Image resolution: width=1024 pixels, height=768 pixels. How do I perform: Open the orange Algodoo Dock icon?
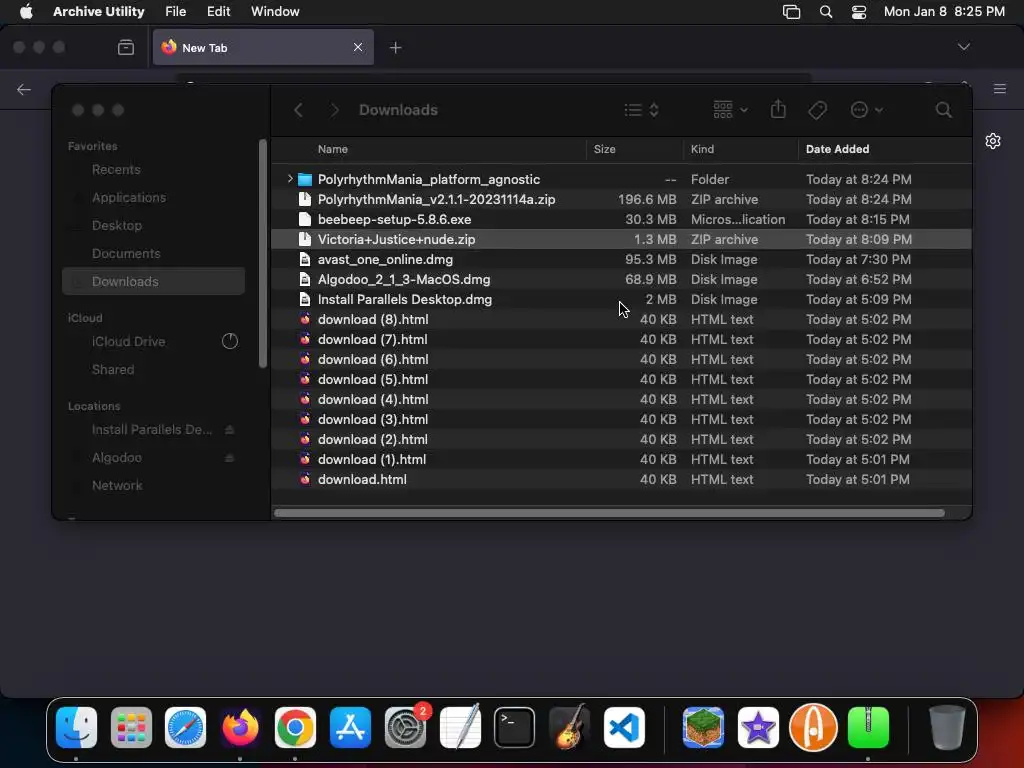pyautogui.click(x=813, y=727)
